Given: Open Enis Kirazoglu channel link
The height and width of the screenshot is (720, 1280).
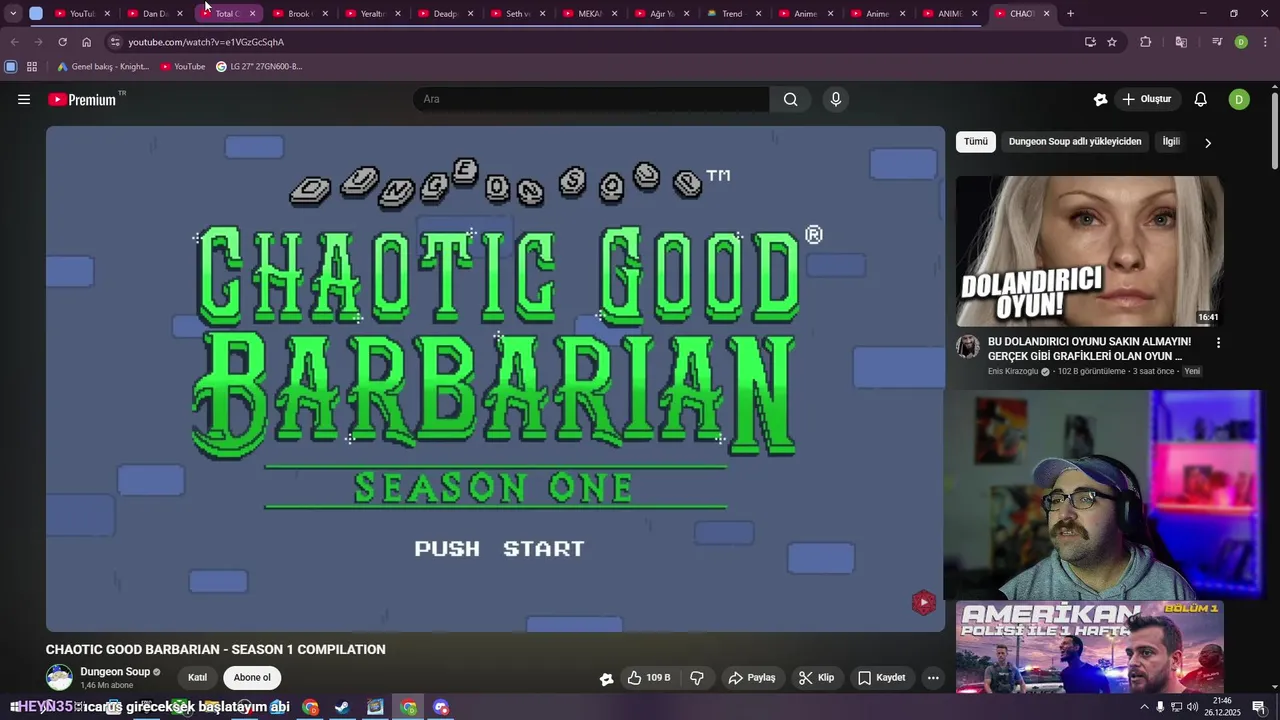Looking at the screenshot, I should point(1013,371).
